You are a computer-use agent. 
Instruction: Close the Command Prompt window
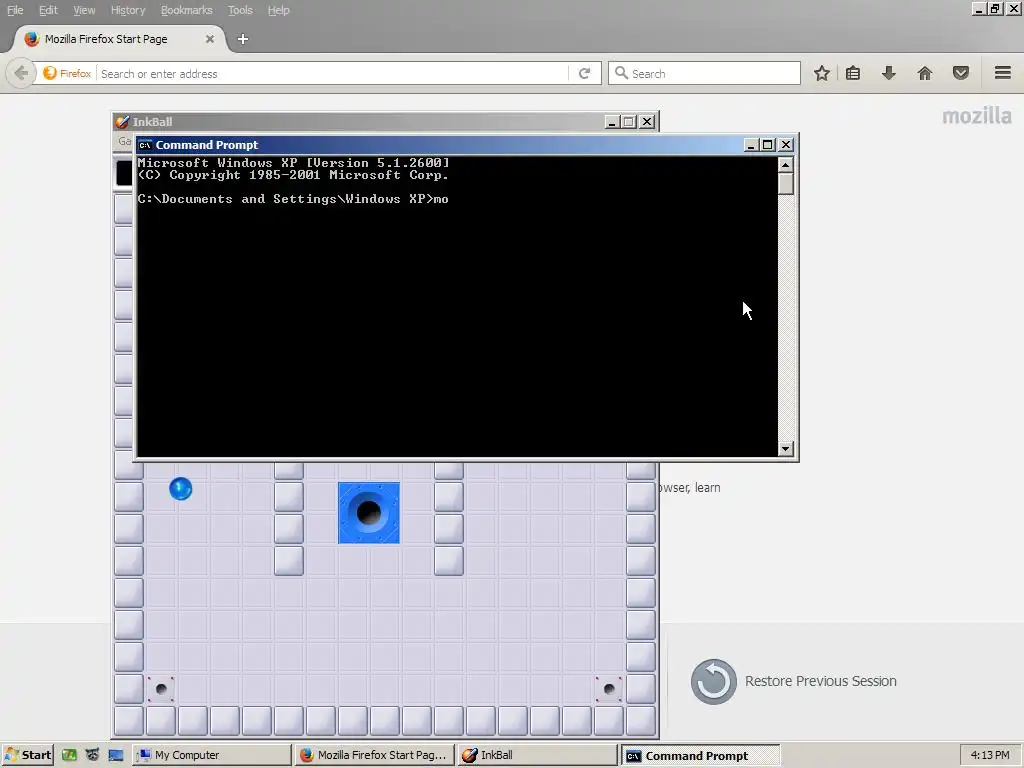[786, 145]
